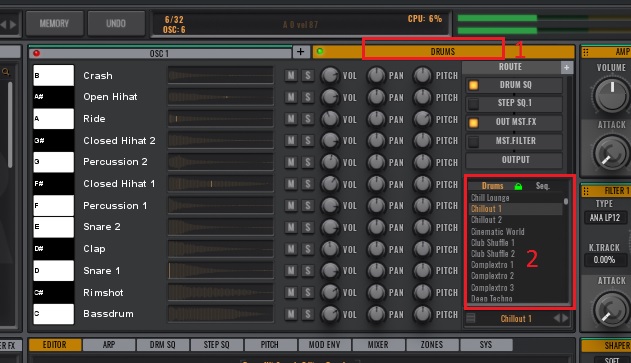Solo the Ride drum row
The width and height of the screenshot is (631, 363).
click(x=308, y=119)
